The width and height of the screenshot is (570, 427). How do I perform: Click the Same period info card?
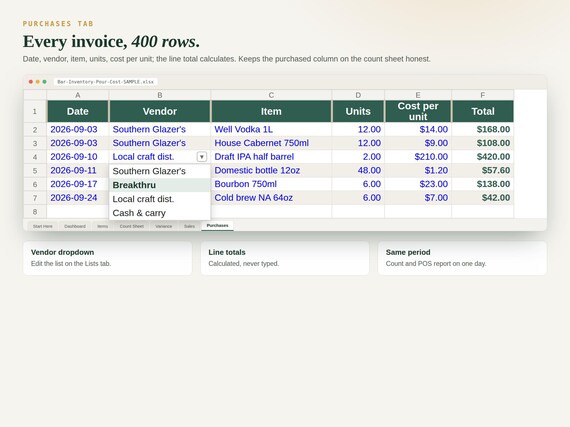462,258
